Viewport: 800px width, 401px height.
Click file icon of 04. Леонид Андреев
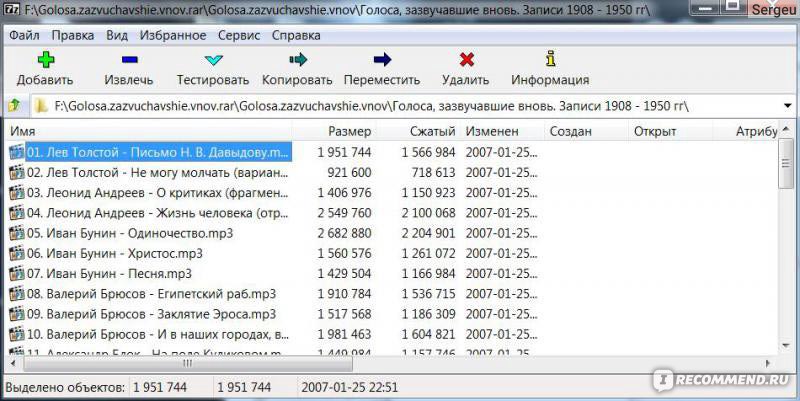17,213
